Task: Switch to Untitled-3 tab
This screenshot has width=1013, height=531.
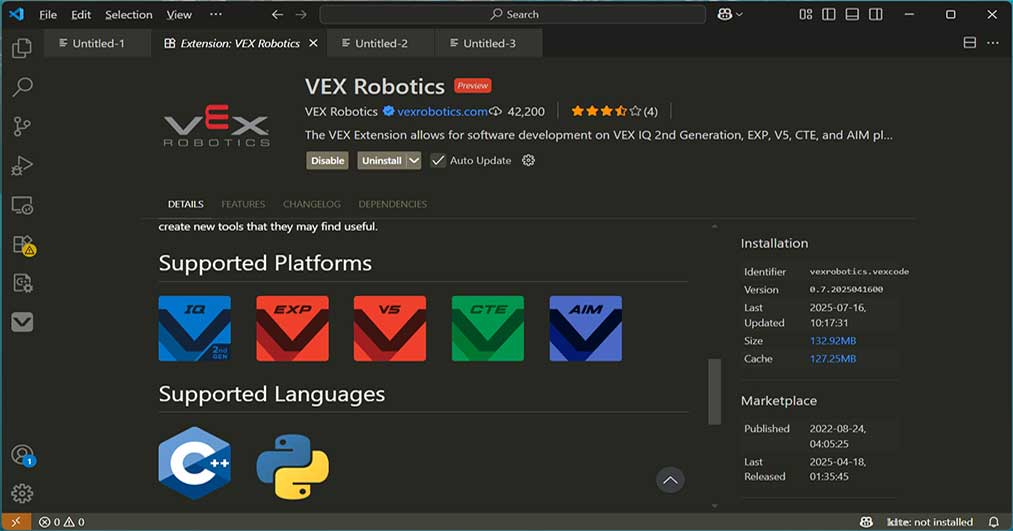Action: click(x=488, y=43)
